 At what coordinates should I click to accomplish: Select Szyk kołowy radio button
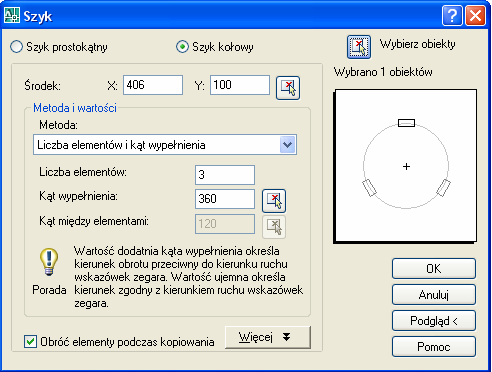coord(182,47)
